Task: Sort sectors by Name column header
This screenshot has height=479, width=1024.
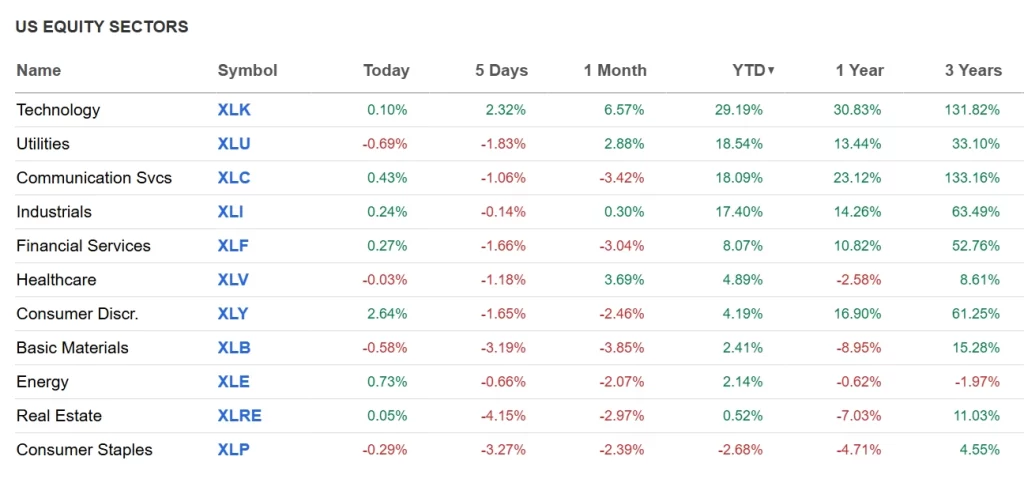Action: tap(38, 71)
